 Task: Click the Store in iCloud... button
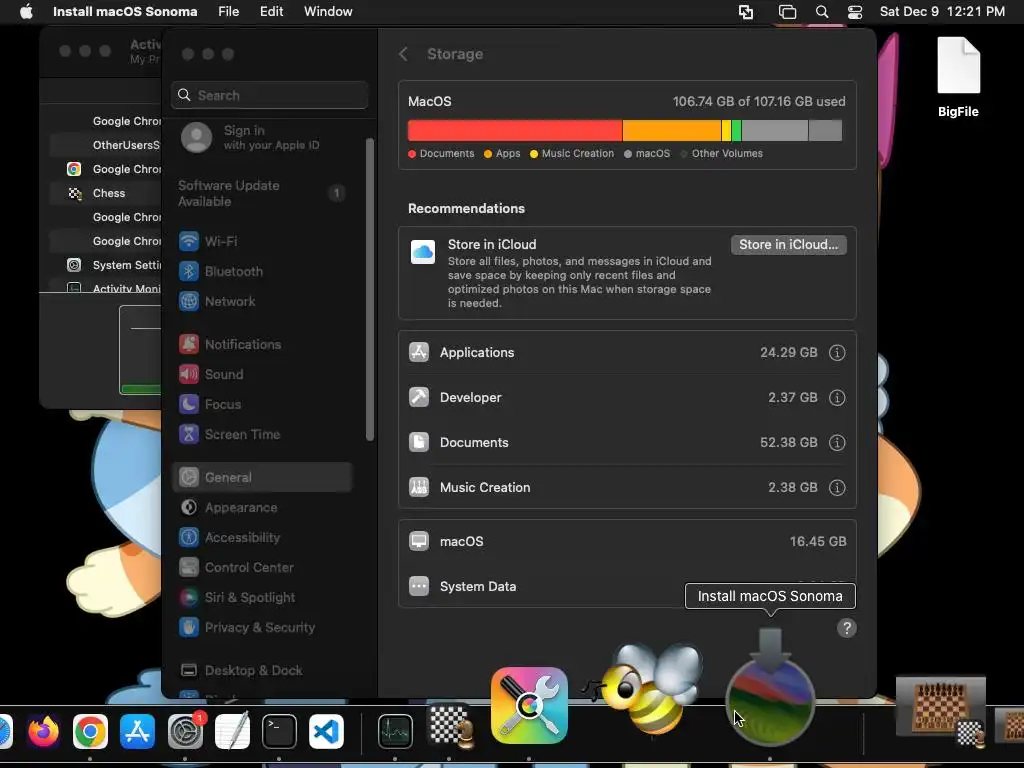click(788, 245)
